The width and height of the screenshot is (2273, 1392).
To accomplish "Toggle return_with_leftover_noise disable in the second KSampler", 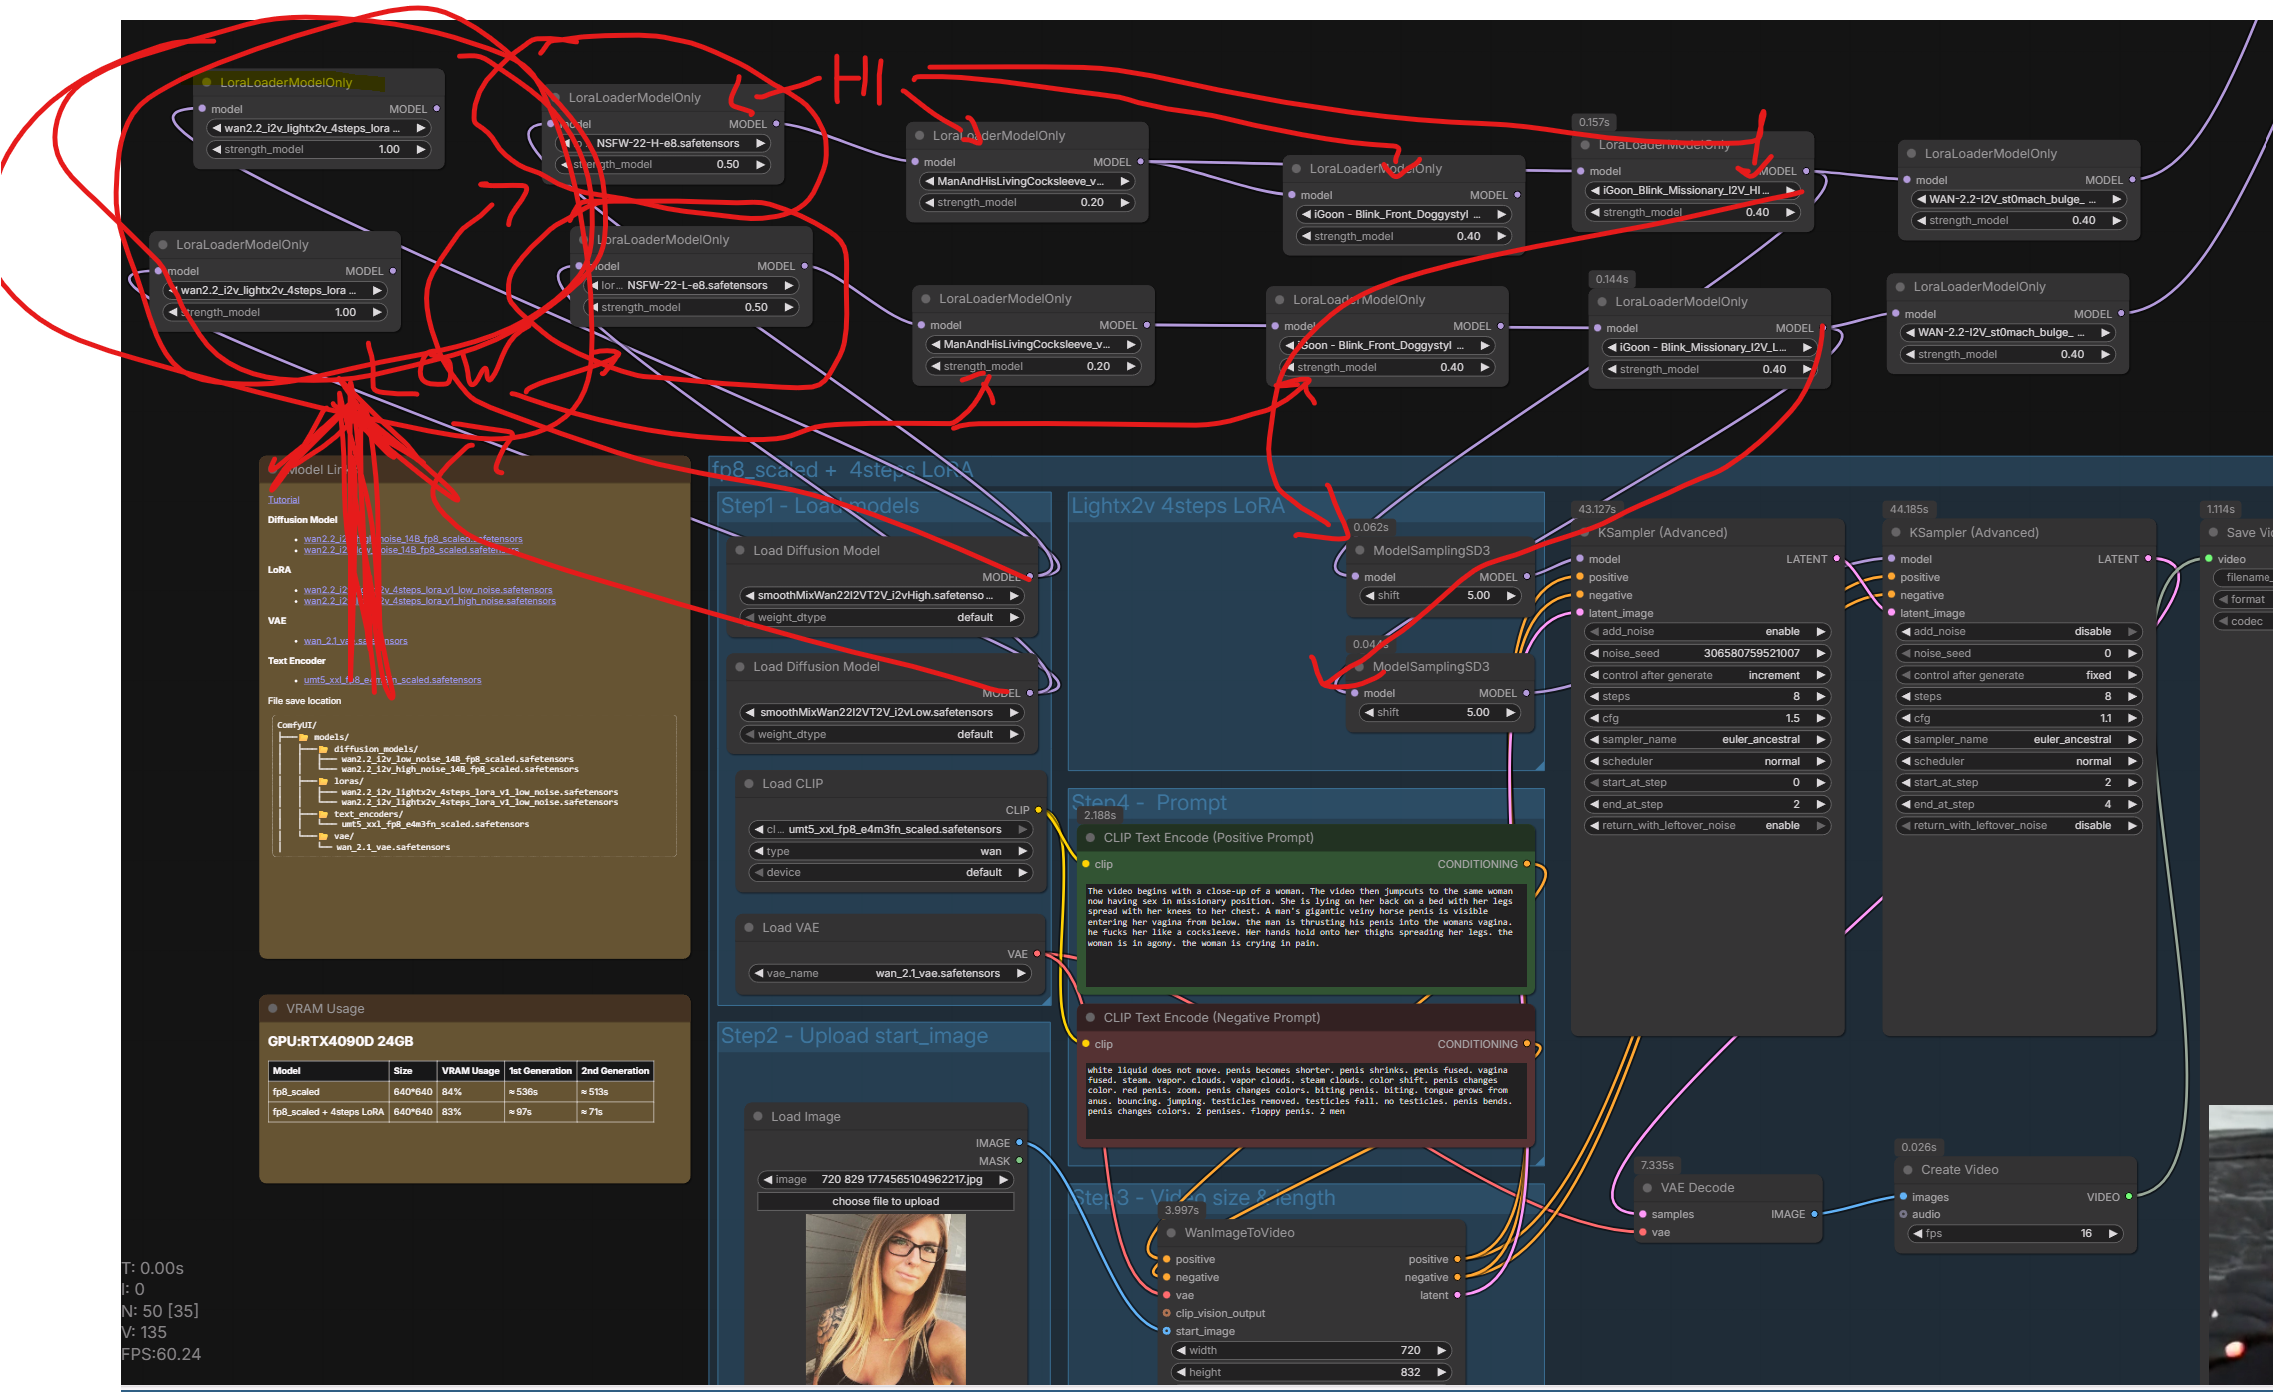I will (2019, 826).
